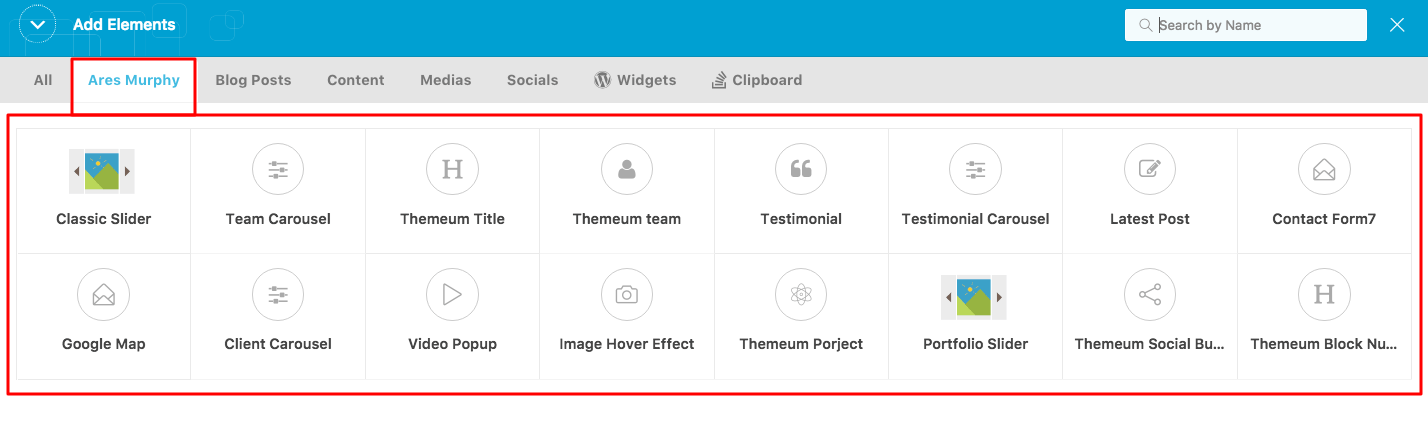Choose the Themeum Porject atom icon

tap(801, 295)
